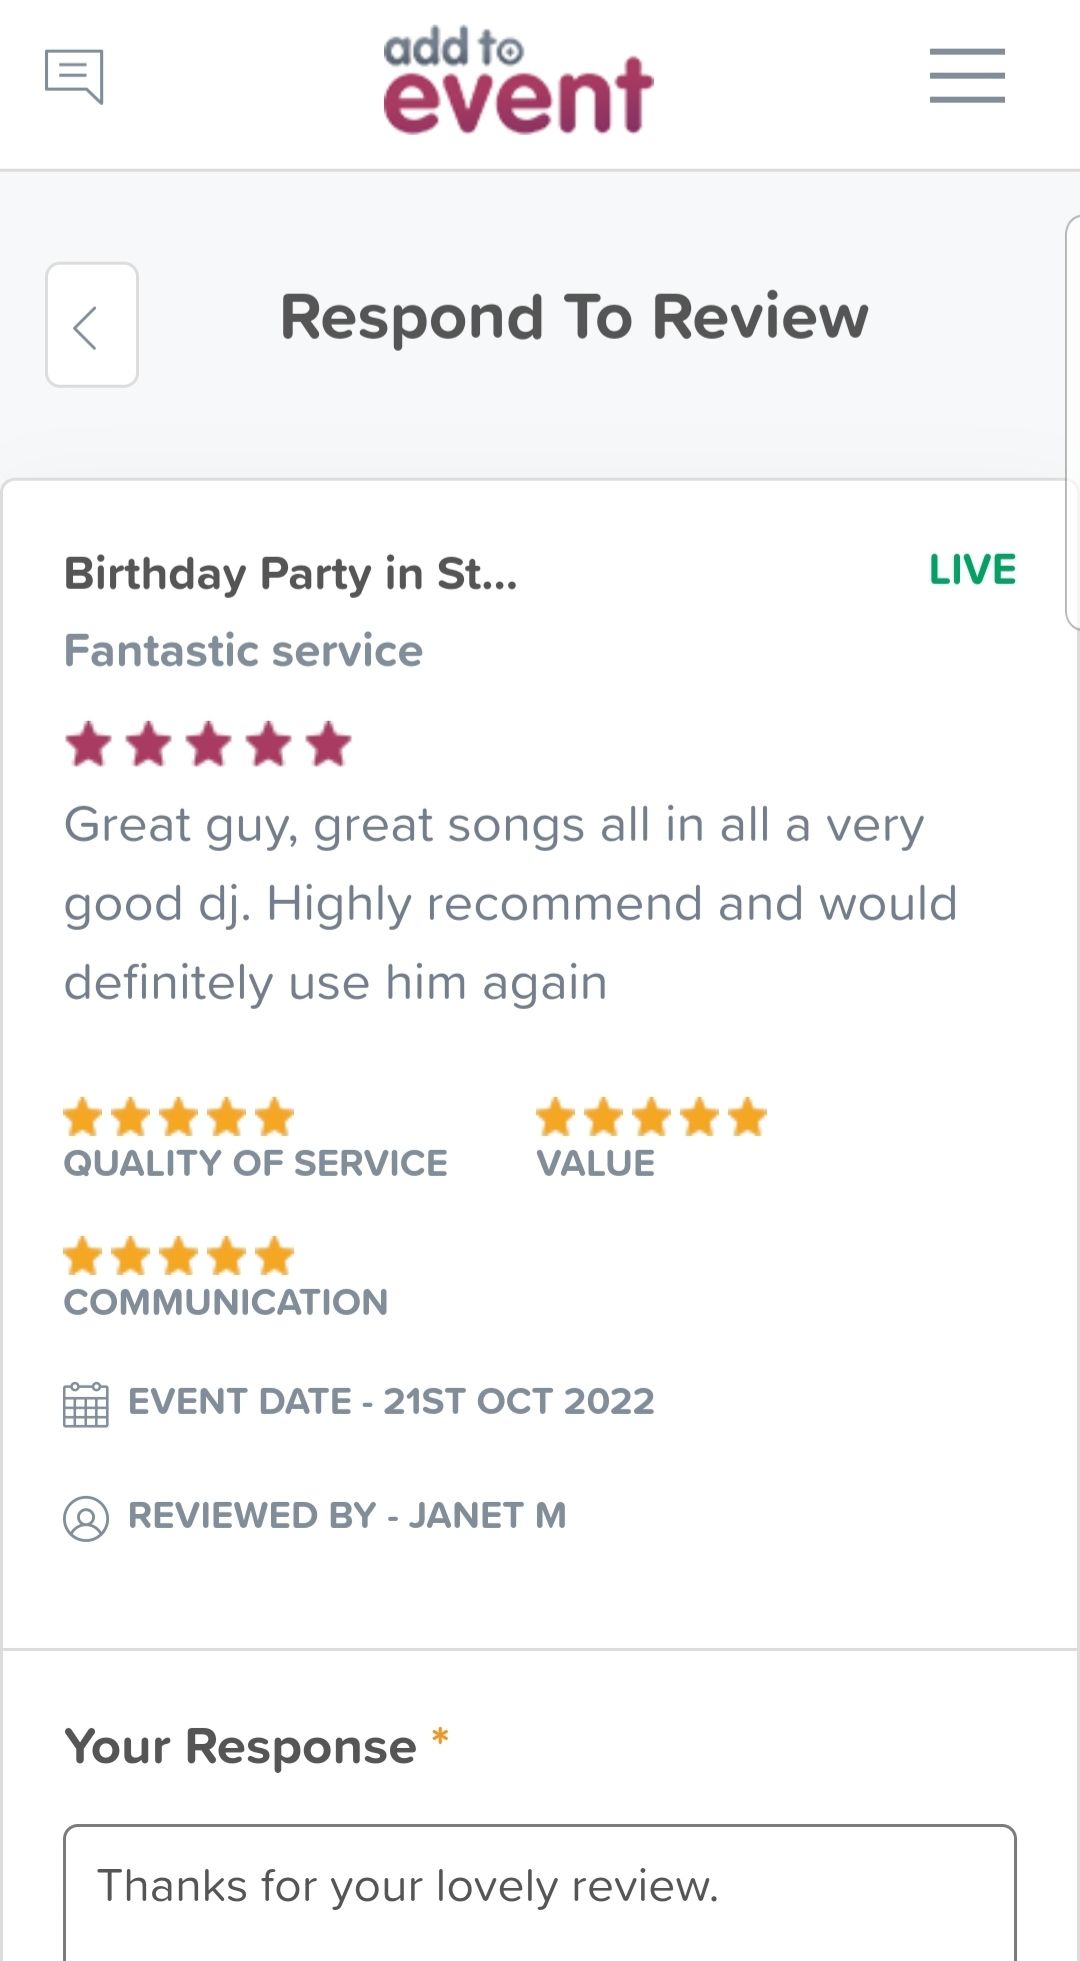This screenshot has width=1080, height=1961.
Task: Click the Reviewed By Janet M text
Action: coord(347,1516)
